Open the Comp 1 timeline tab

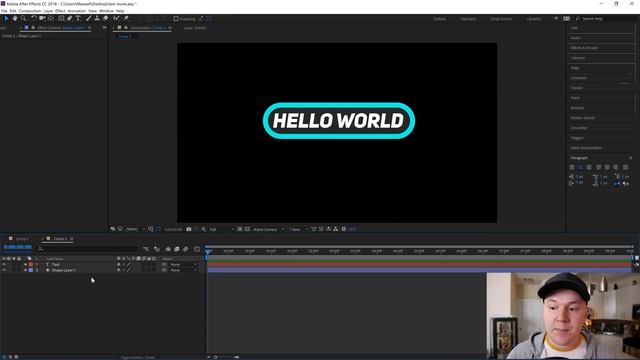22,239
